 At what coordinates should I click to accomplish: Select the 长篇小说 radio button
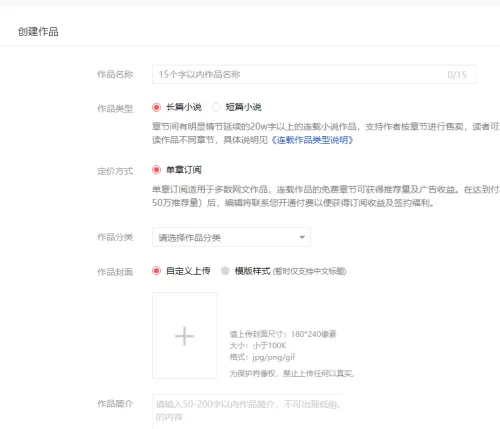pyautogui.click(x=156, y=107)
